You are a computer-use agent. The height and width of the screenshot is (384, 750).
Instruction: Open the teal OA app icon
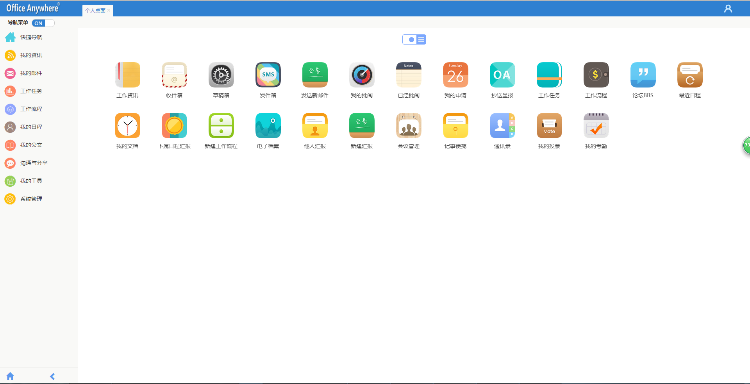(x=502, y=75)
